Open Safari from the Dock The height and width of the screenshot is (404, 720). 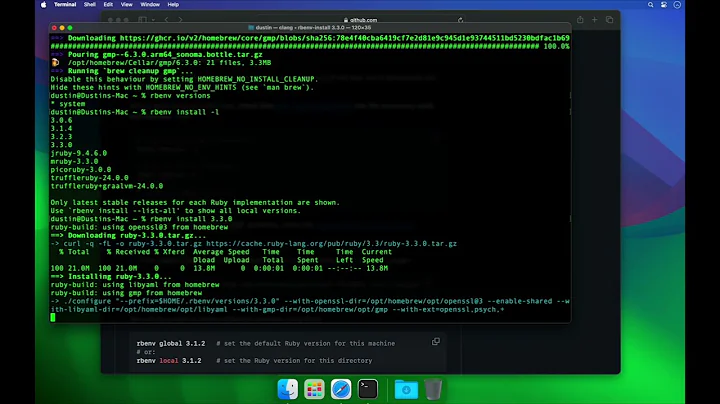[341, 389]
